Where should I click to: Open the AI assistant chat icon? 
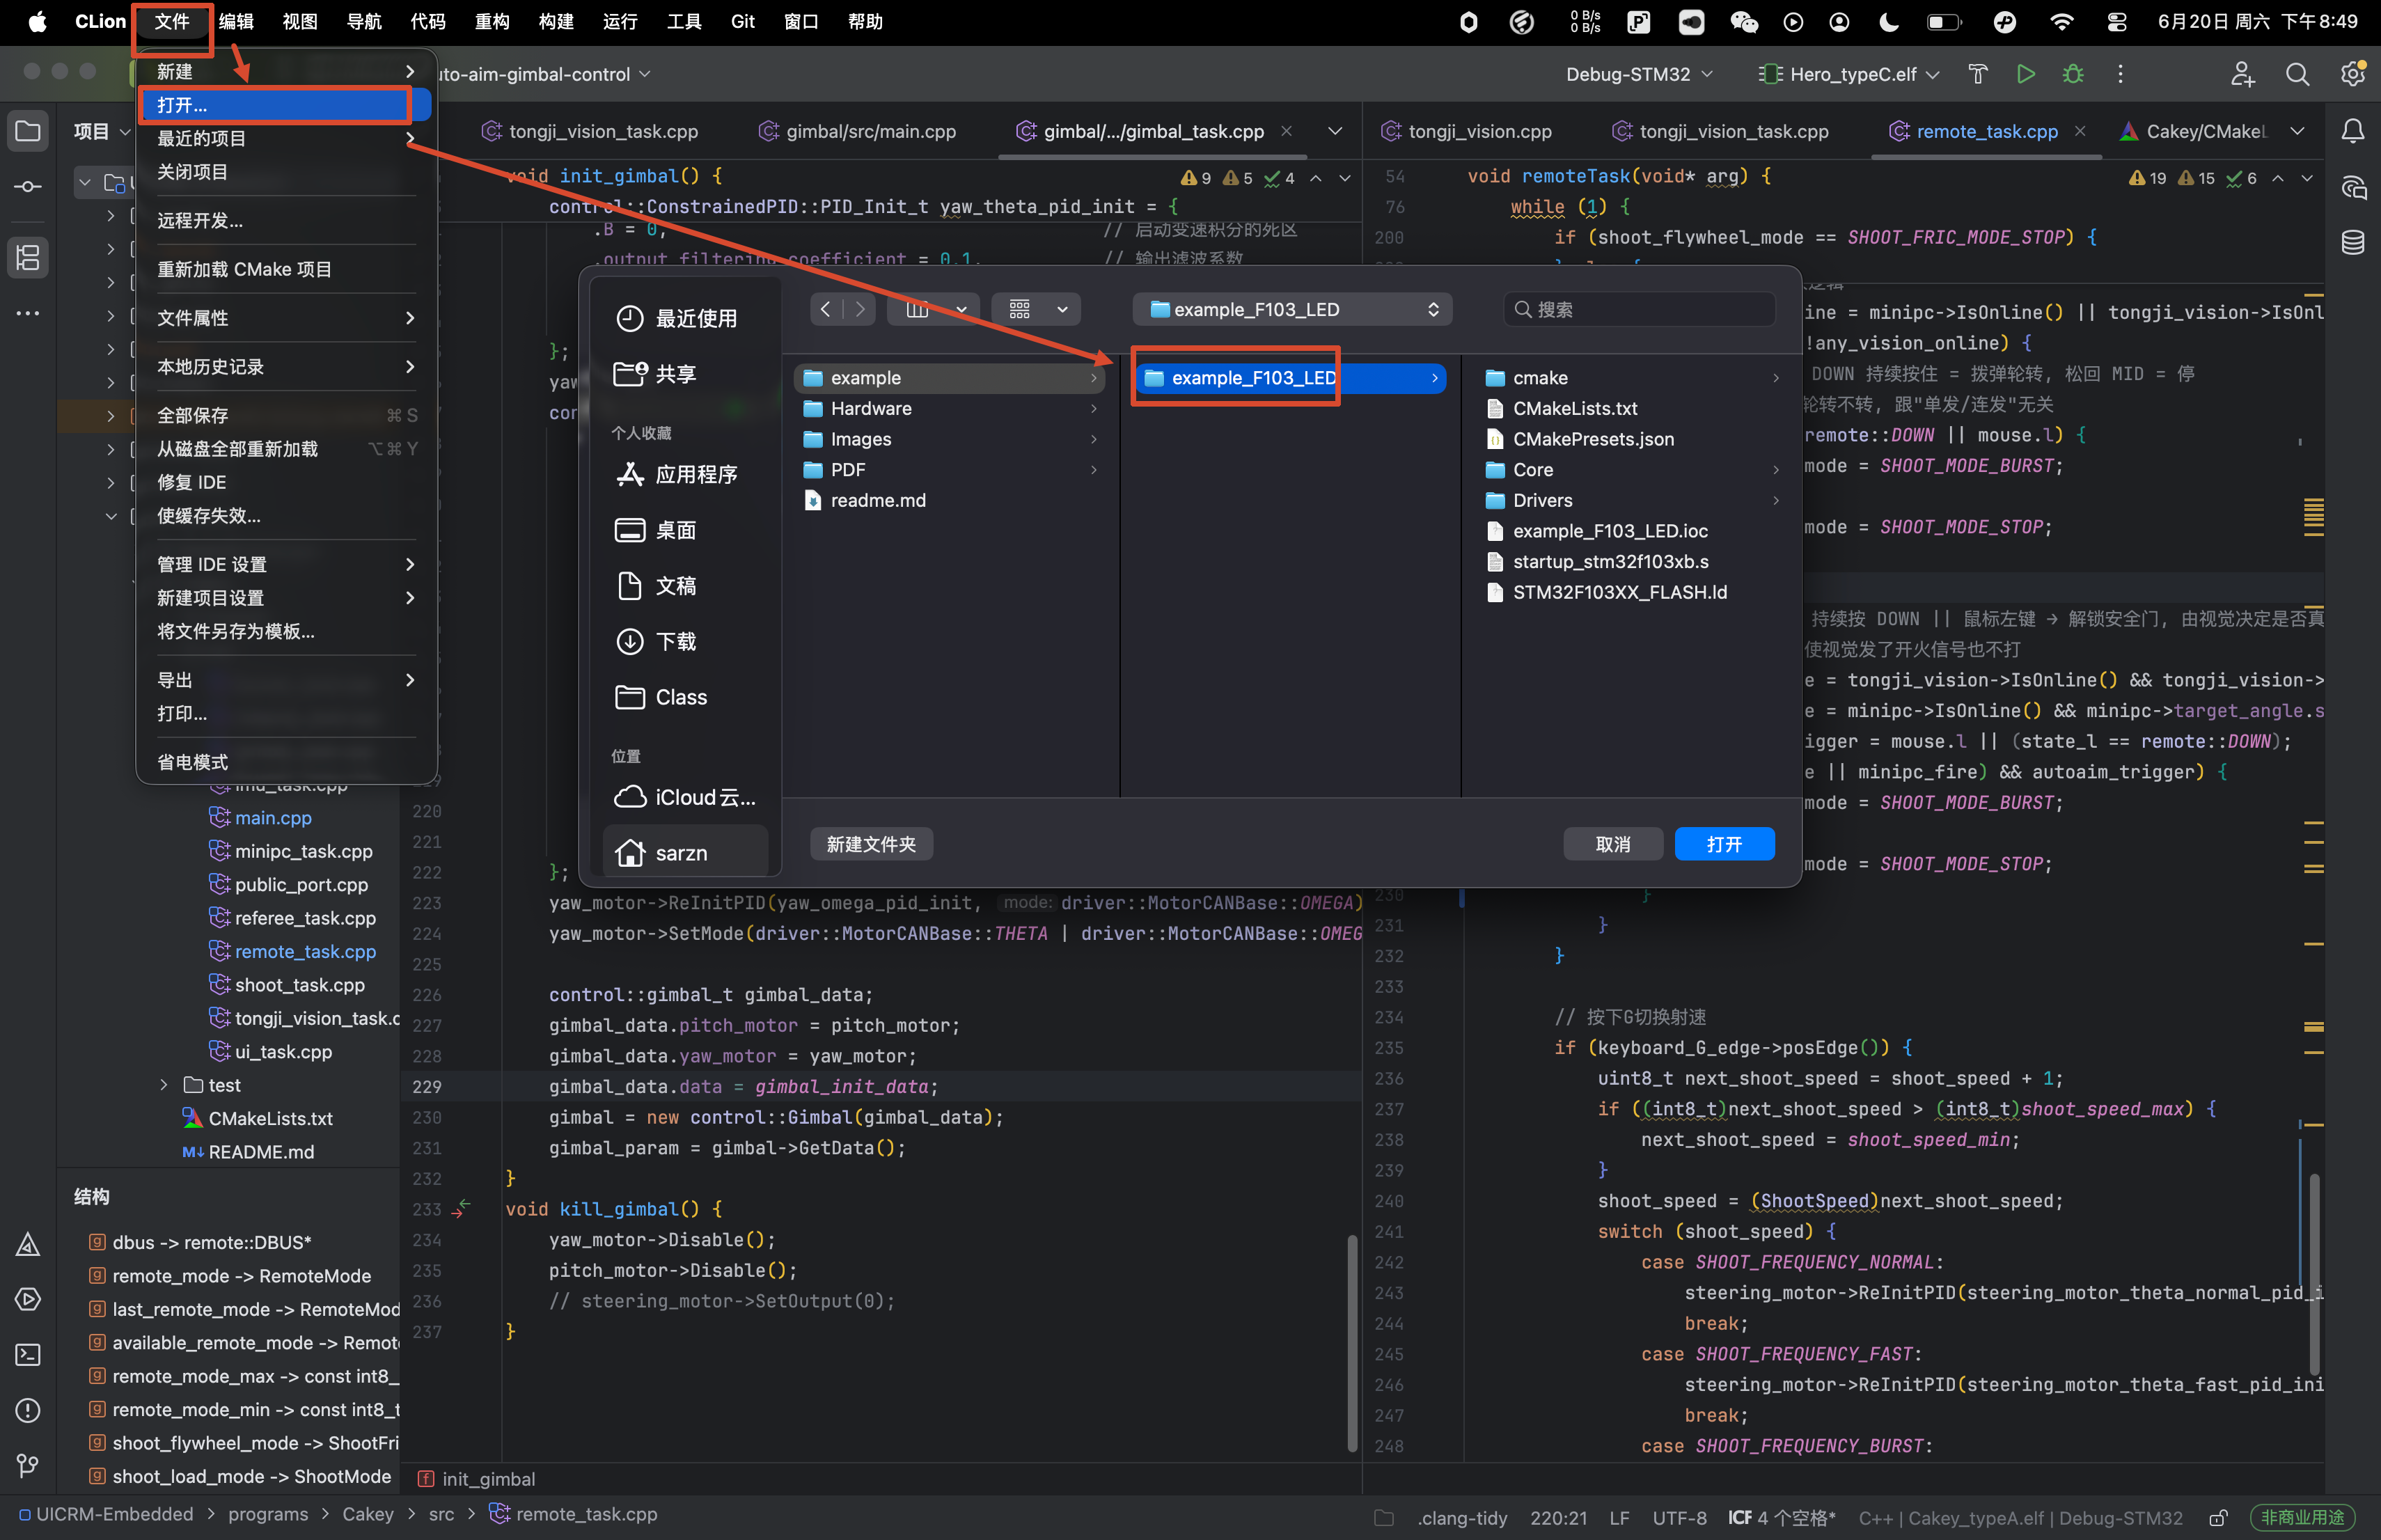pos(2353,187)
